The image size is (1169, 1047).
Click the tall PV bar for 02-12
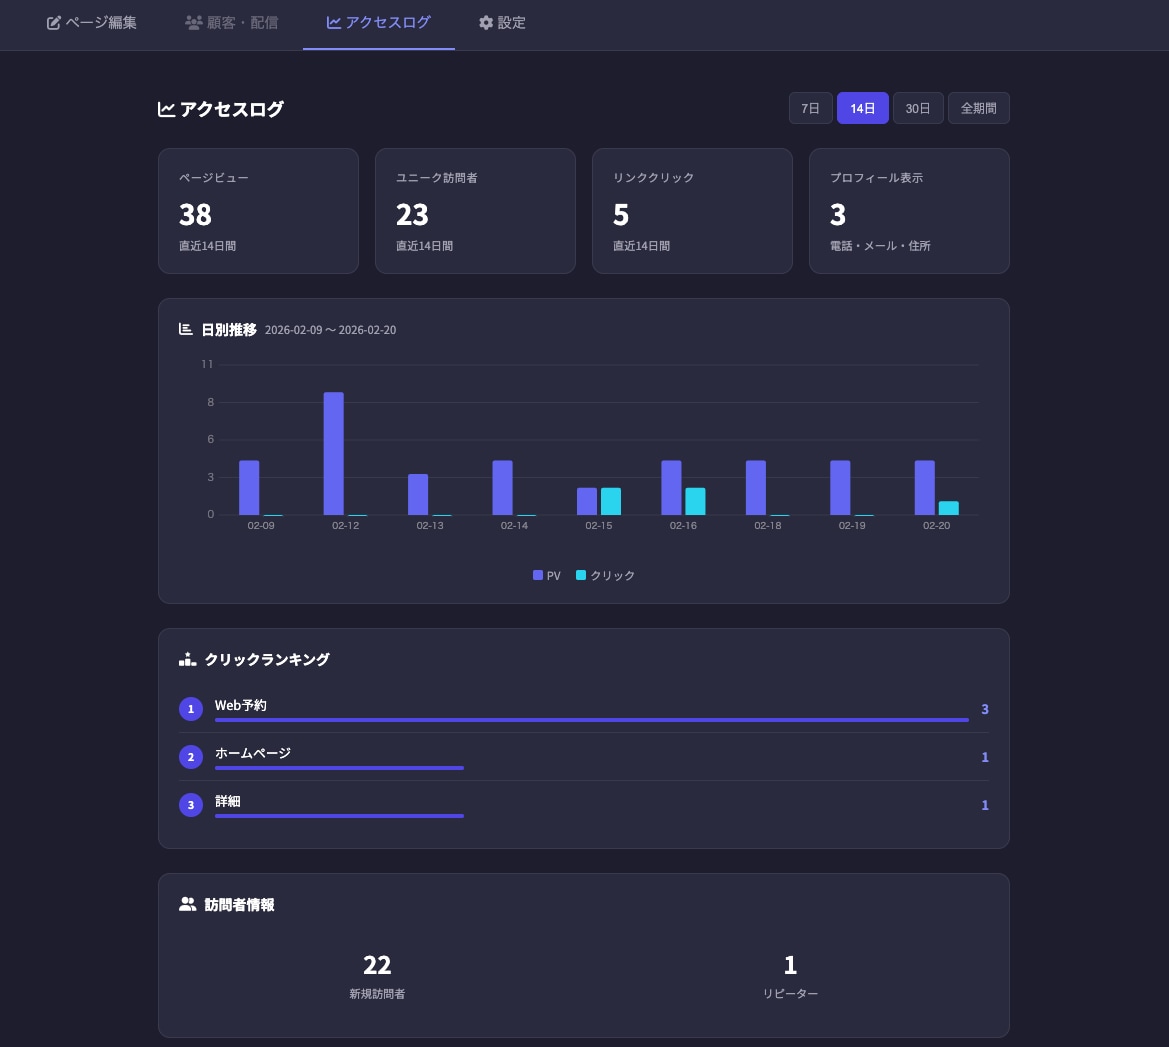(x=333, y=453)
